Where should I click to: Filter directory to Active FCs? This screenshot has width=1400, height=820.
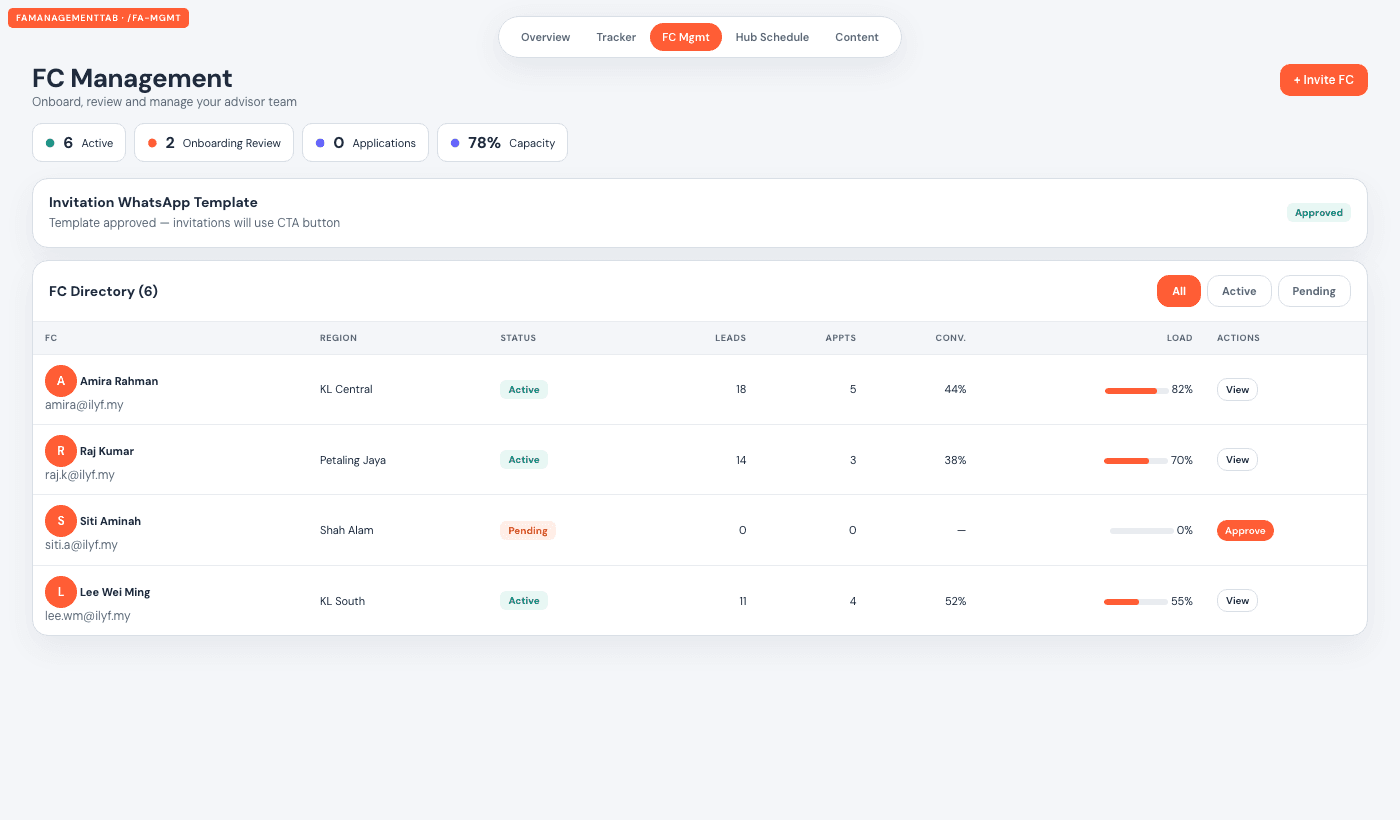[x=1239, y=291]
